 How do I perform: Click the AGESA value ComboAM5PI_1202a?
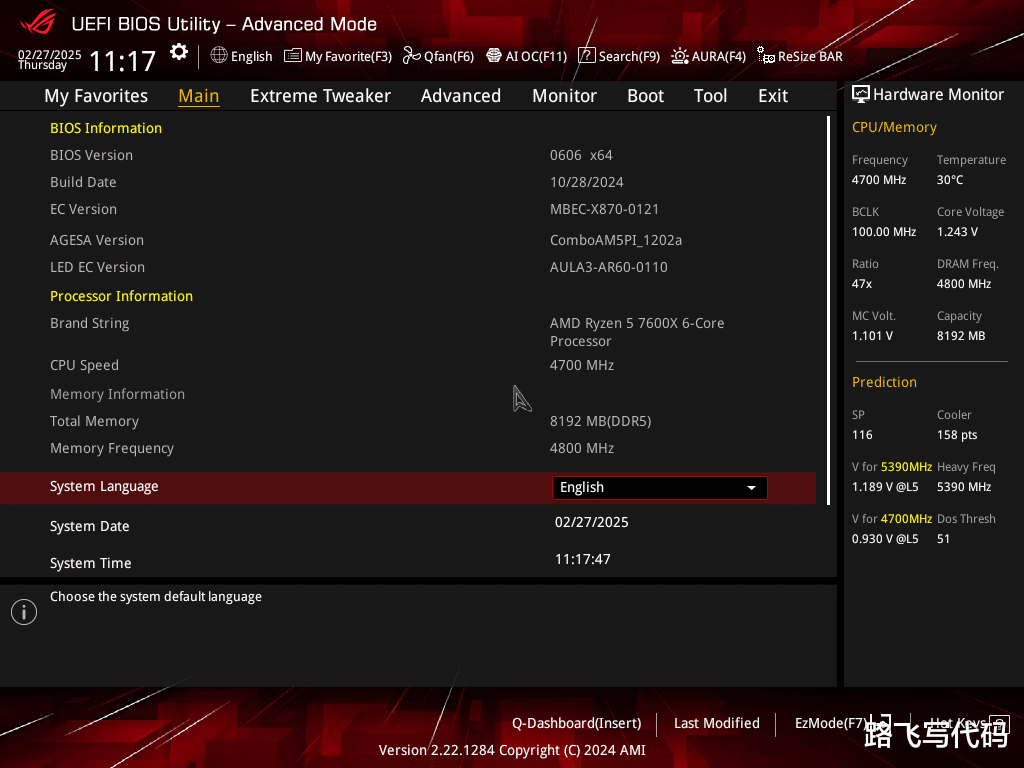click(616, 240)
